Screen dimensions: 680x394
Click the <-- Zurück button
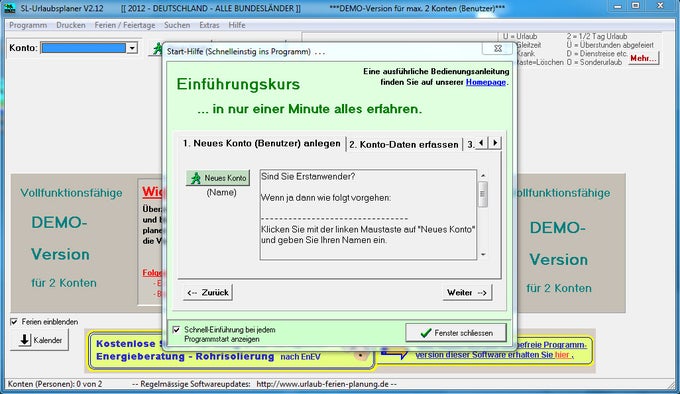208,293
